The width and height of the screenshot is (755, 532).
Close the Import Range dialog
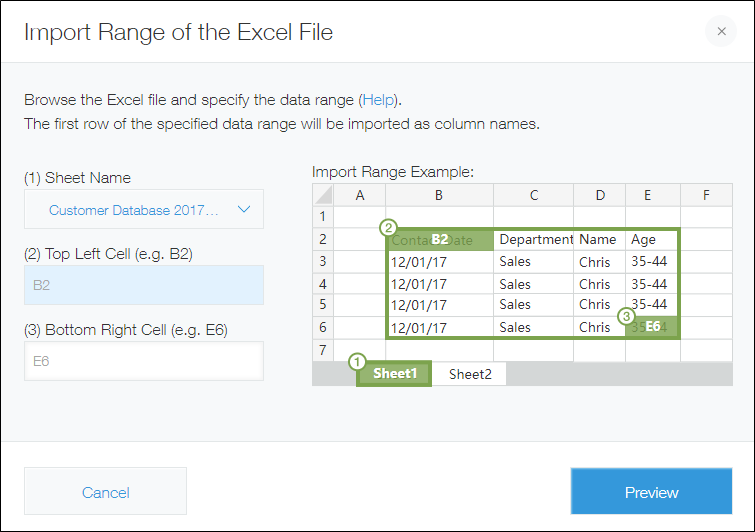pos(720,32)
